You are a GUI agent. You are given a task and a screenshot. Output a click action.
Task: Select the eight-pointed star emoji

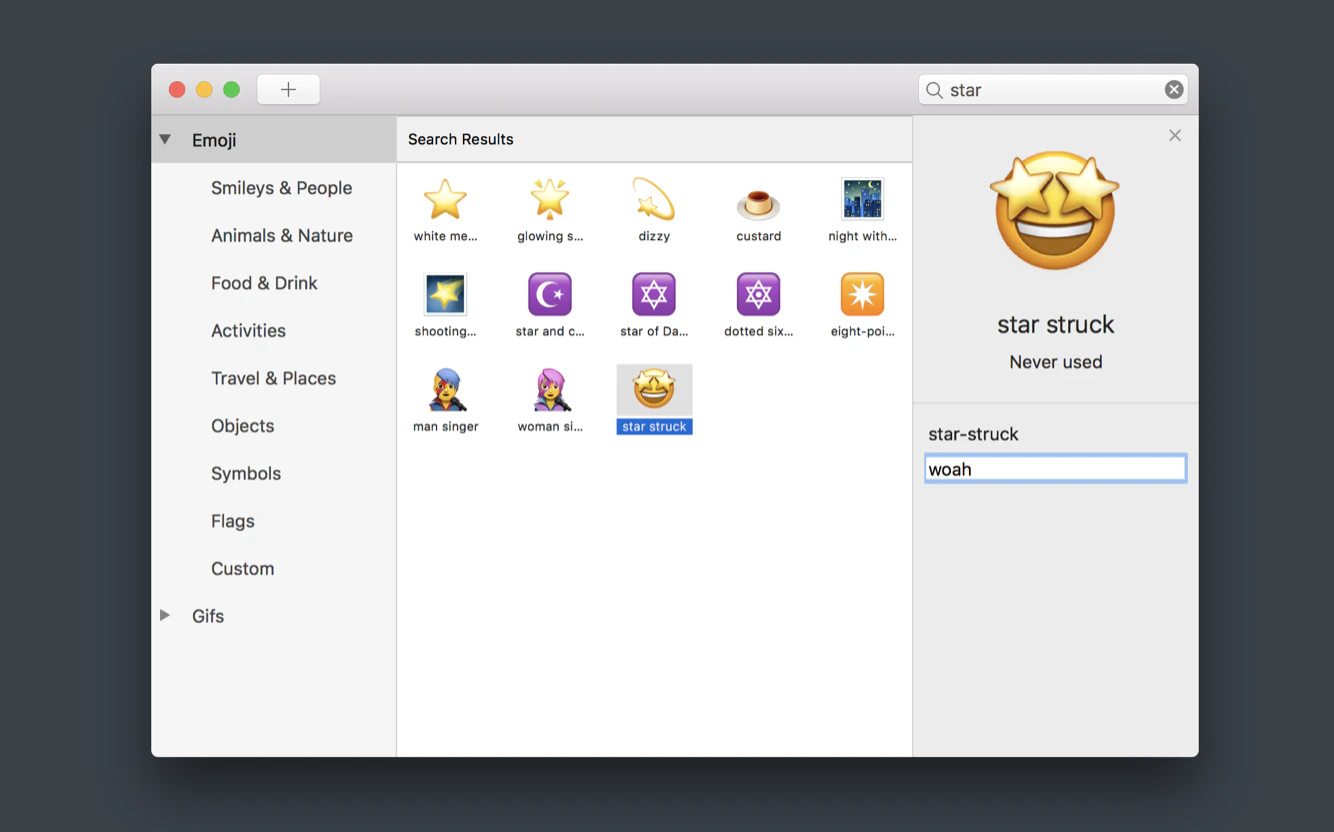[862, 295]
